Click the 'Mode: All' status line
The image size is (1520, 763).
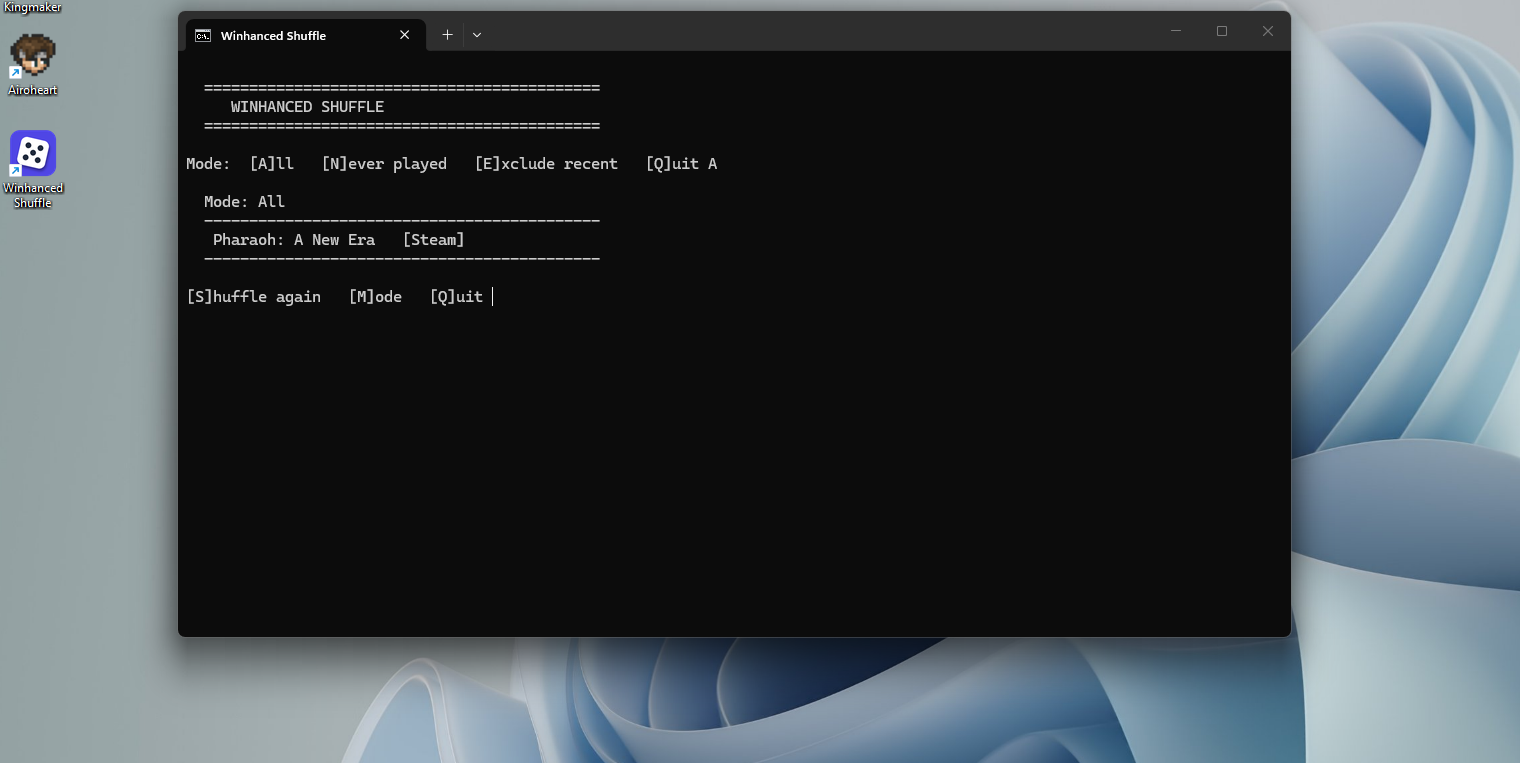[x=244, y=202]
